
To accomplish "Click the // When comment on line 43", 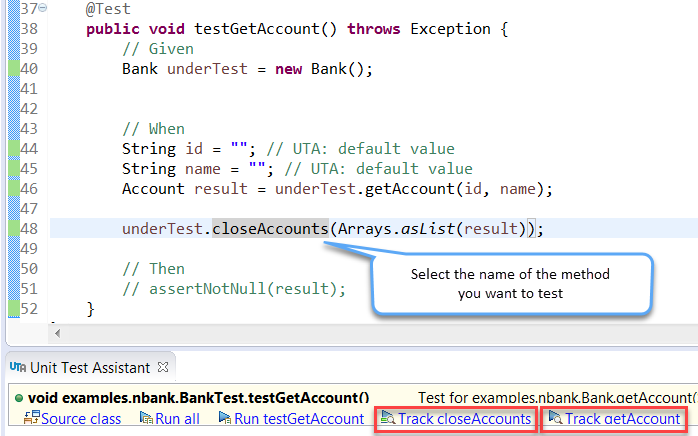I will (153, 129).
